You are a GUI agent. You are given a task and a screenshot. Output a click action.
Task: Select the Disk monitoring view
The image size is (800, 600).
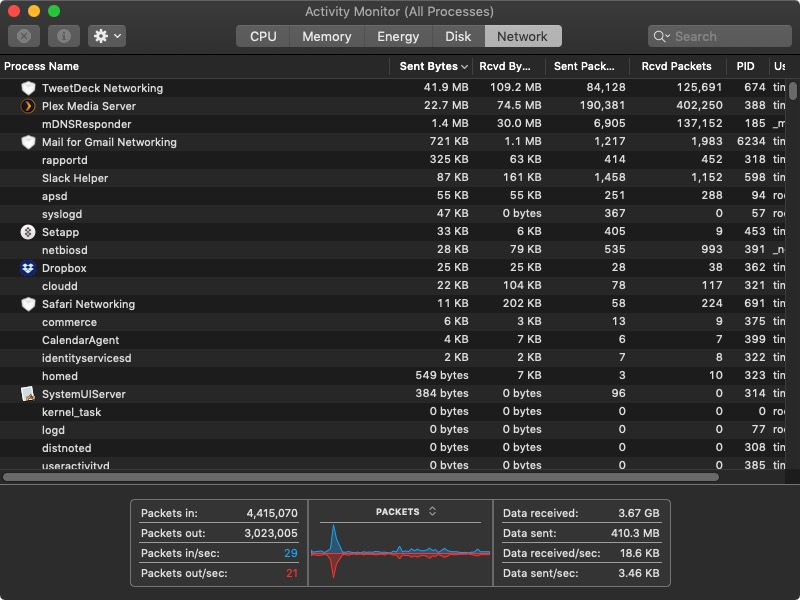pyautogui.click(x=455, y=36)
